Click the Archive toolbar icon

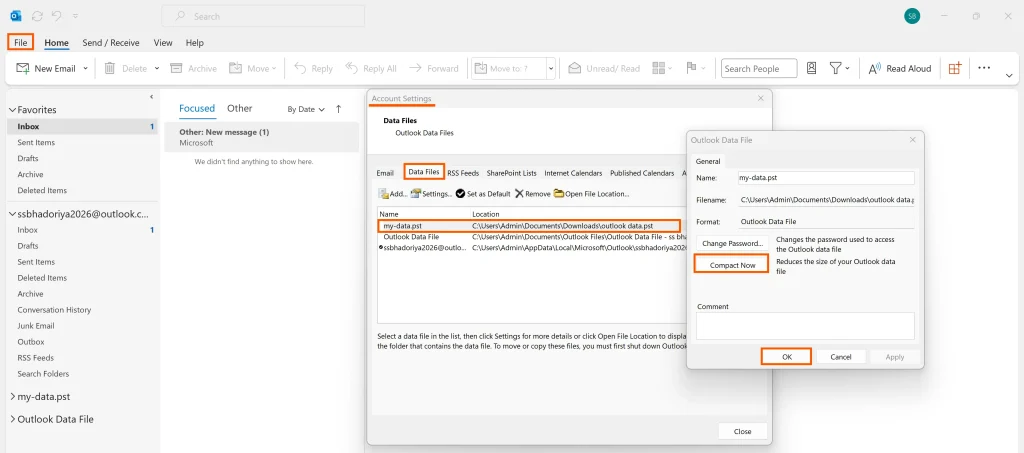pos(176,69)
